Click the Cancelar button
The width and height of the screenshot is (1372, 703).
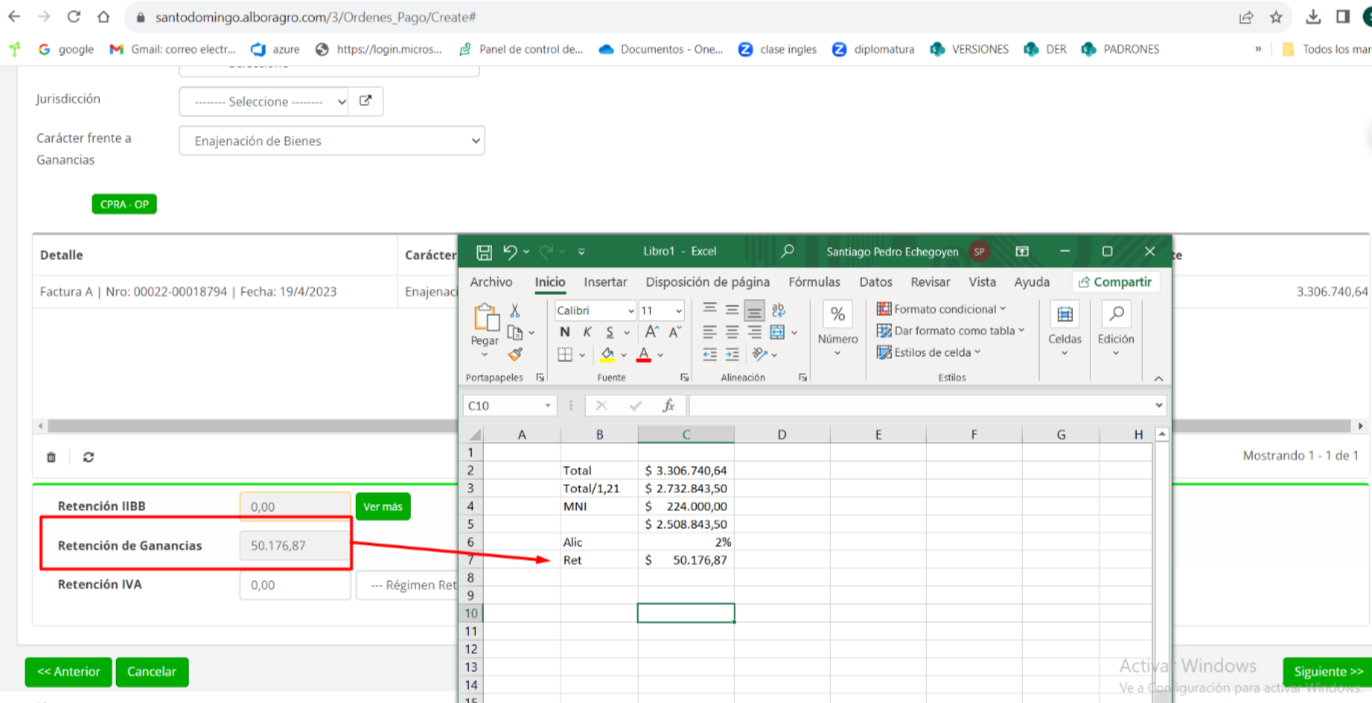[152, 672]
